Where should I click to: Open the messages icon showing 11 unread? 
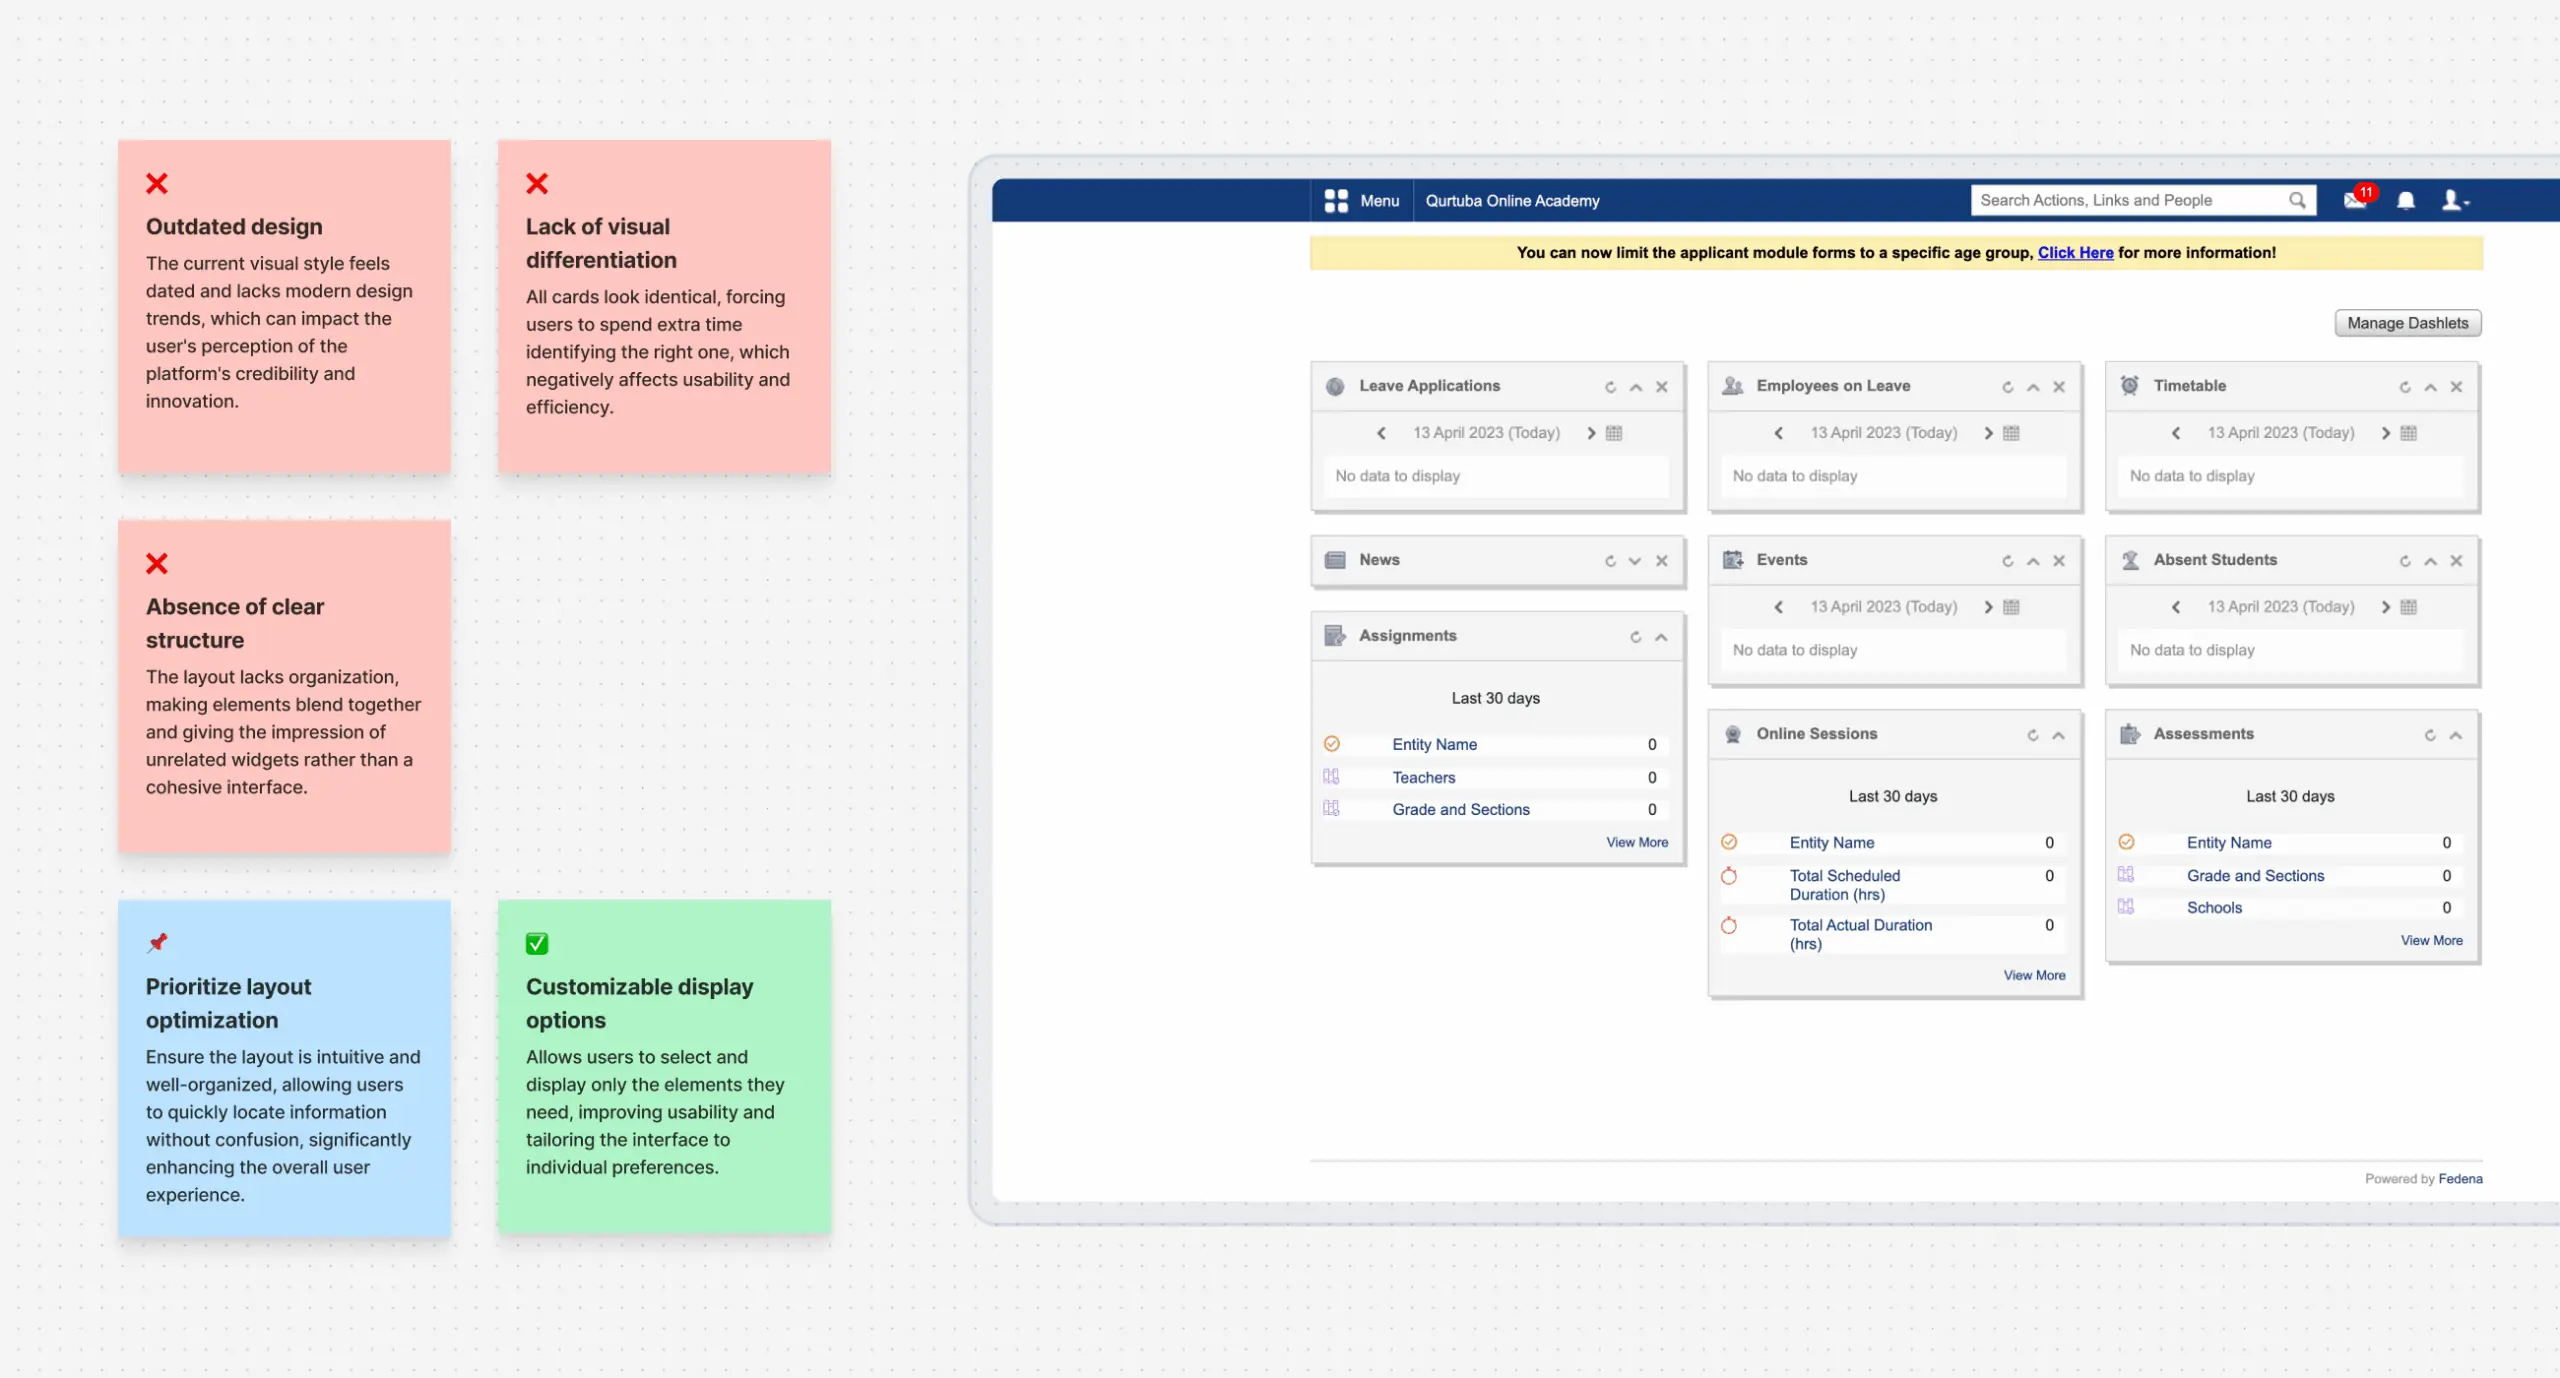coord(2355,201)
